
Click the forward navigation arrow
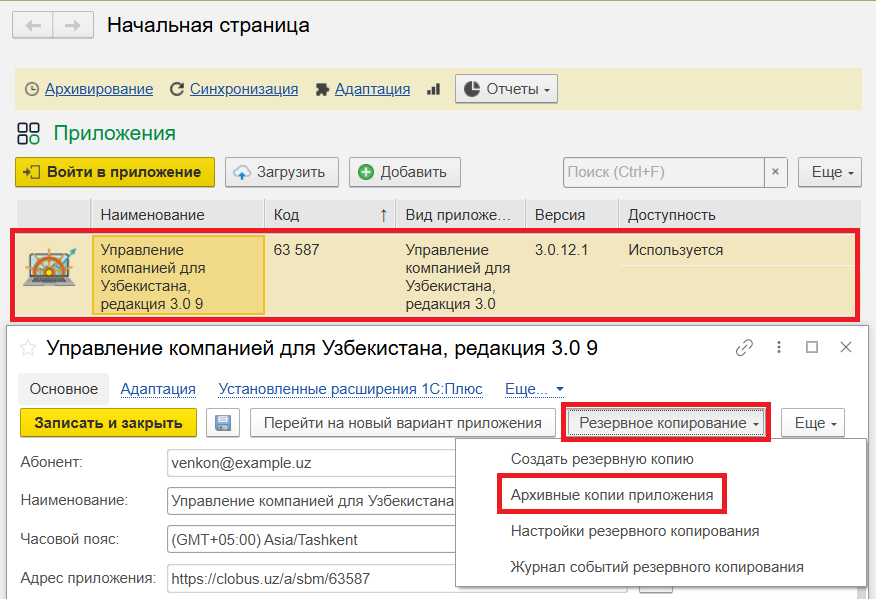[x=72, y=26]
